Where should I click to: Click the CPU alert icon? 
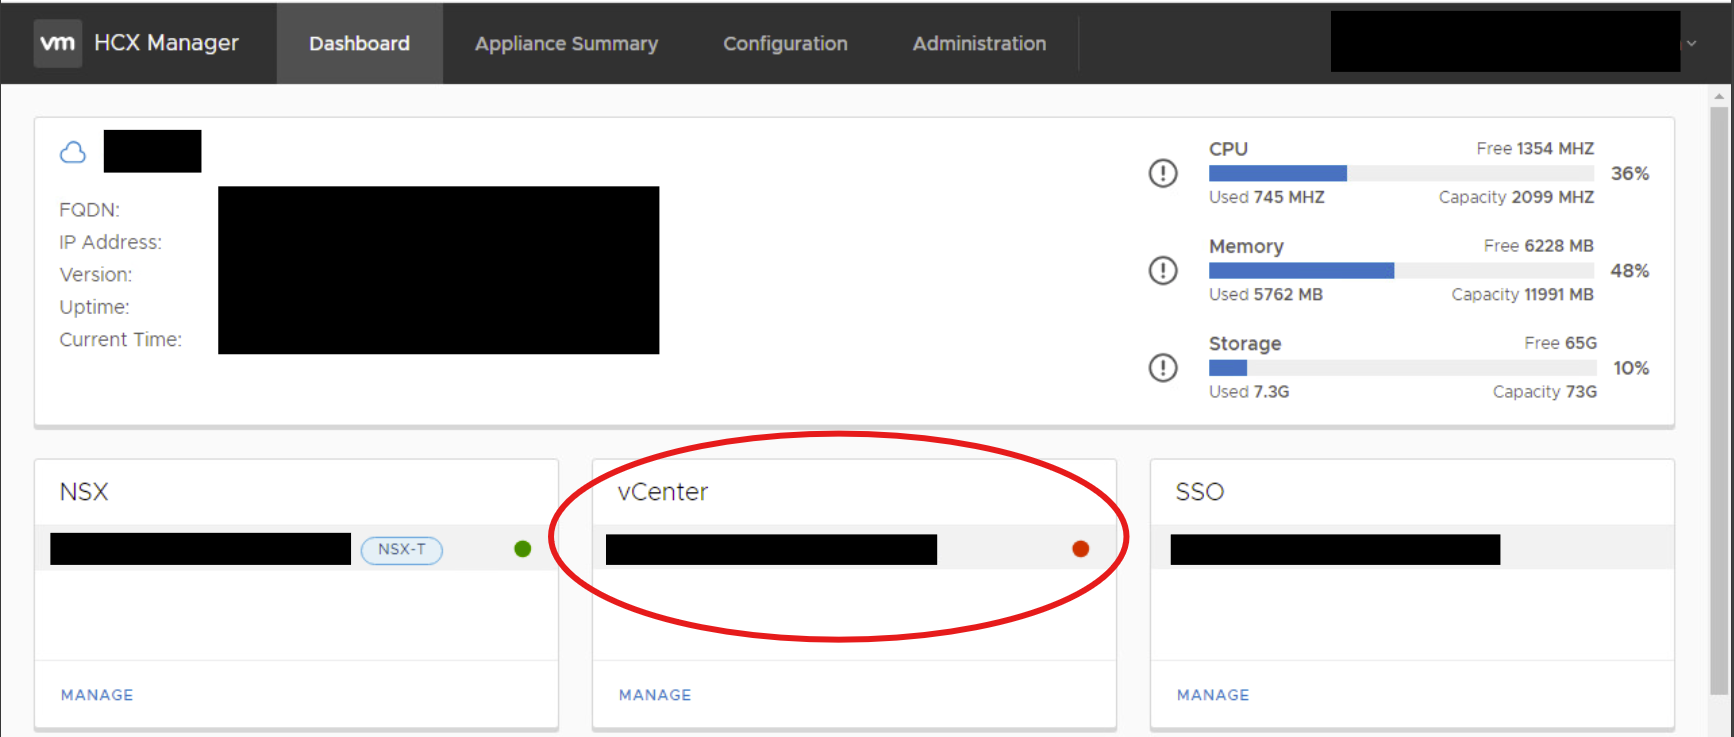pyautogui.click(x=1163, y=173)
